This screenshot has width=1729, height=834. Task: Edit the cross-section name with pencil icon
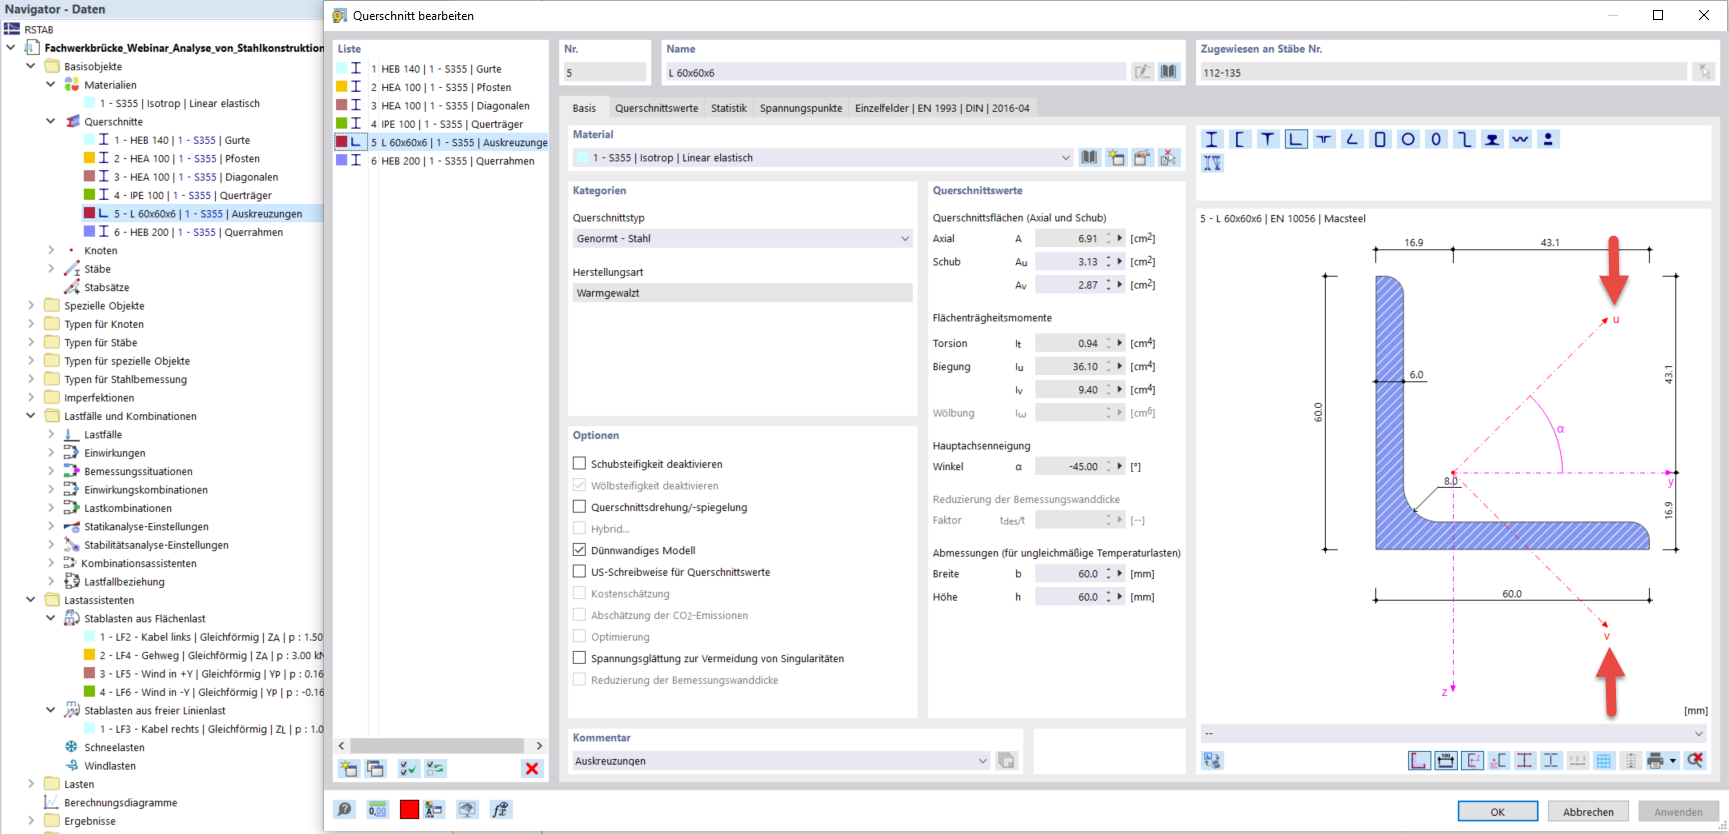point(1142,72)
